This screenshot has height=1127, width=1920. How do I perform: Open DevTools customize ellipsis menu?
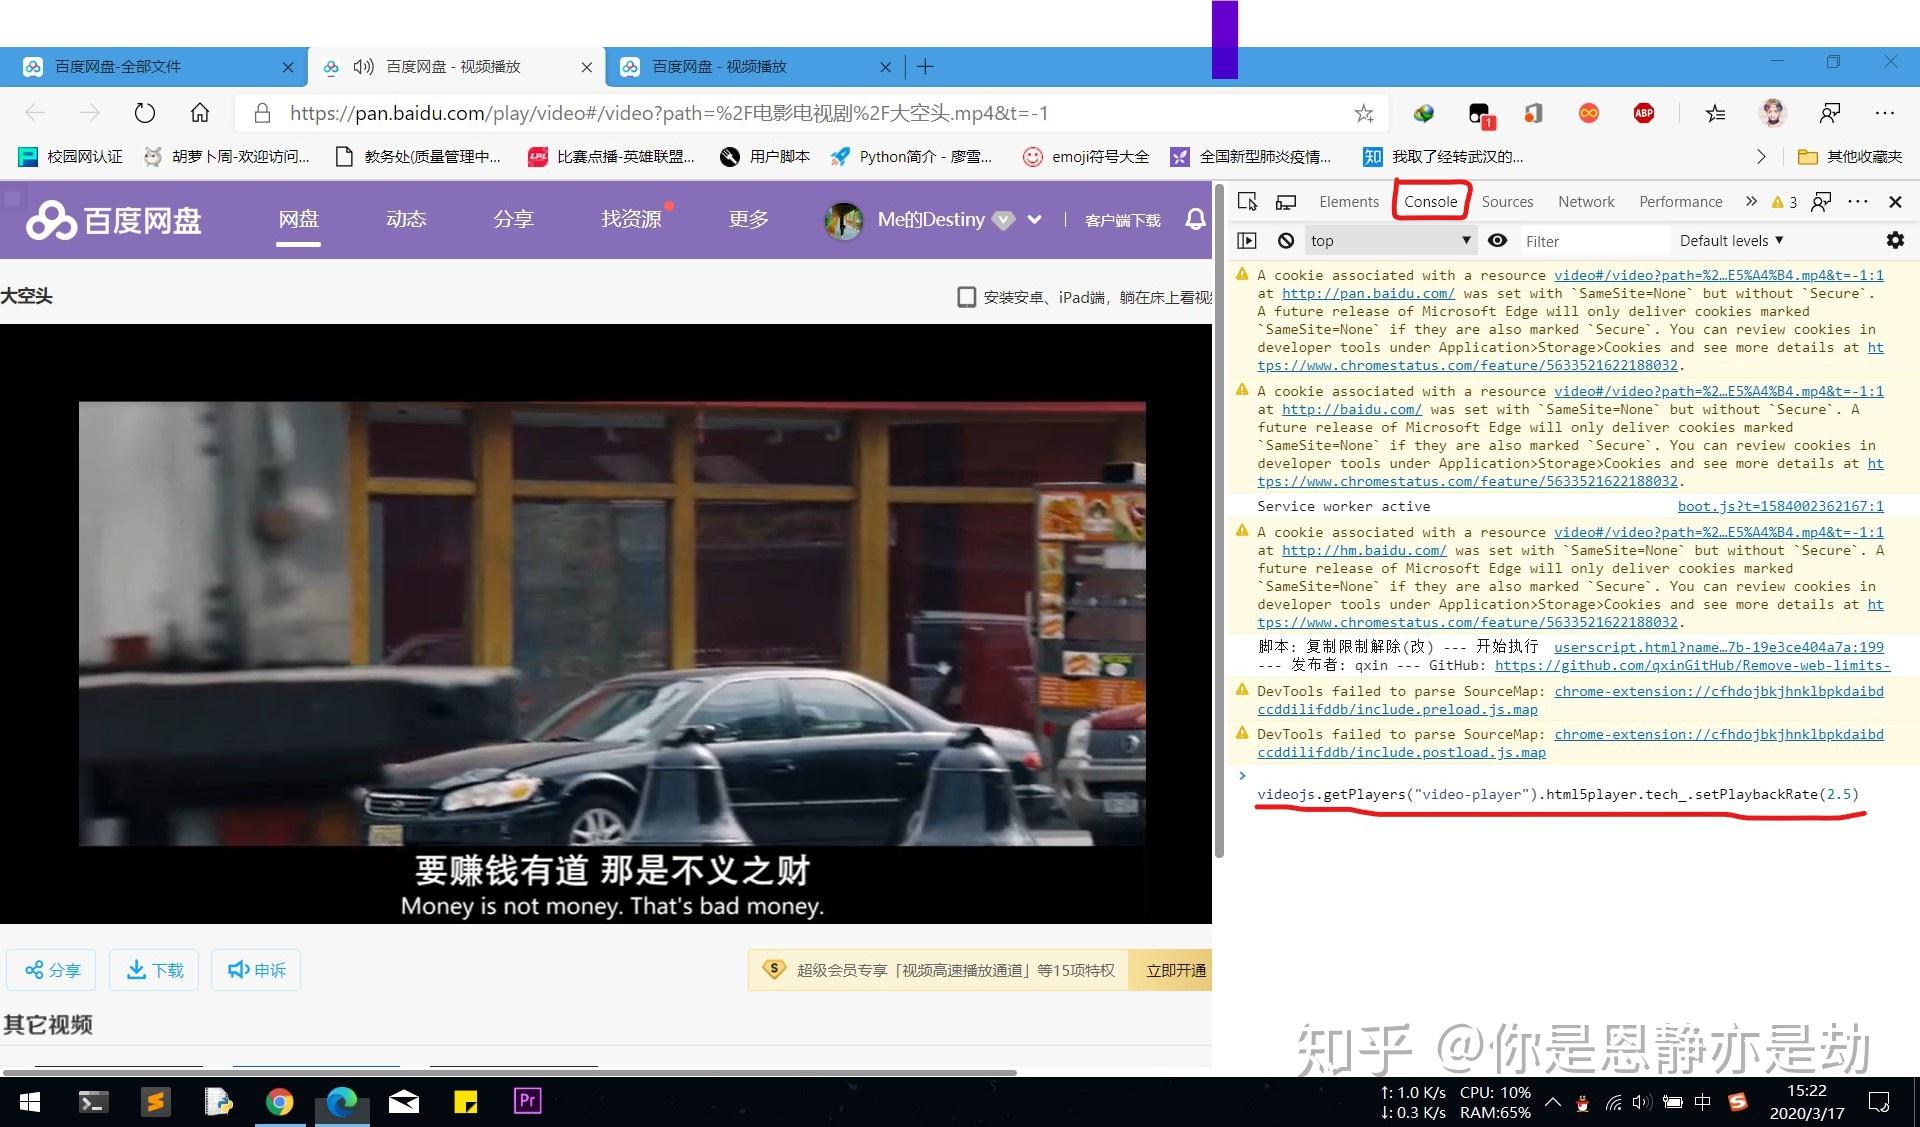tap(1858, 202)
